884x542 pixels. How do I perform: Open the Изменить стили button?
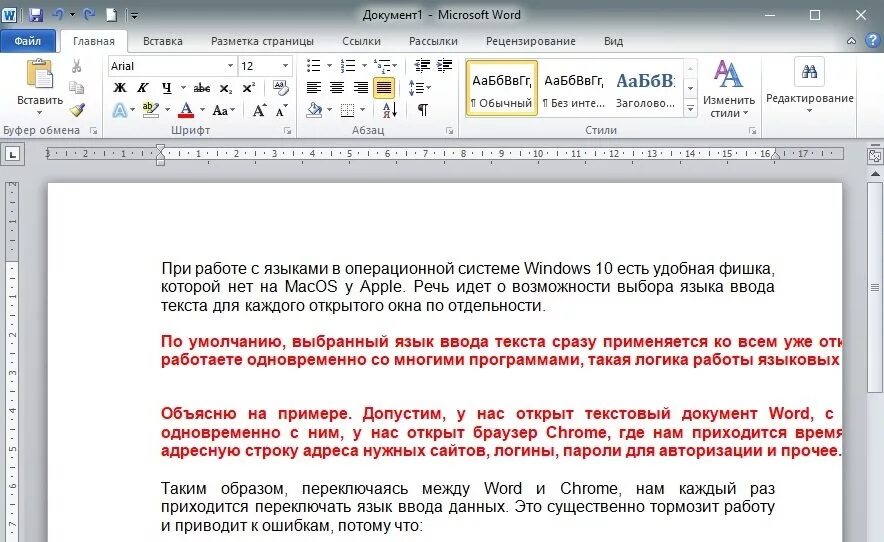pos(728,89)
